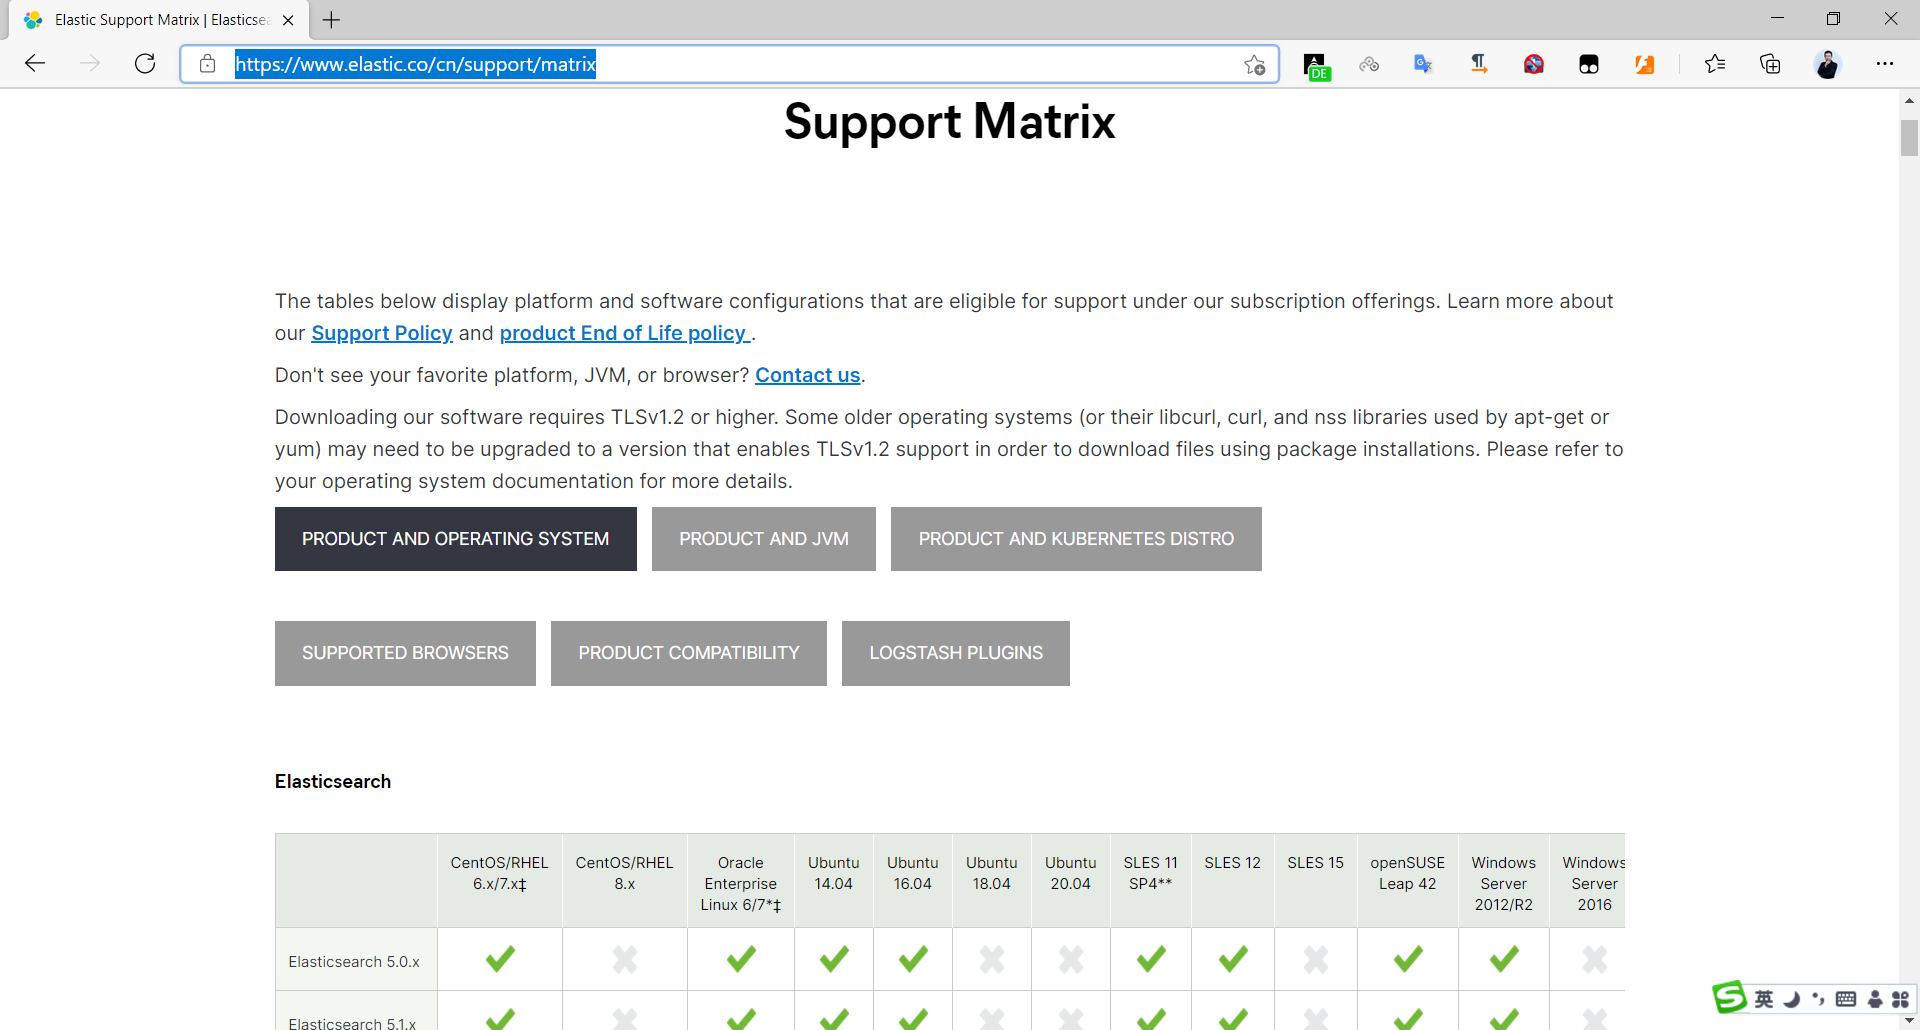Show the Supported Browsers table
This screenshot has height=1030, width=1920.
(x=405, y=653)
